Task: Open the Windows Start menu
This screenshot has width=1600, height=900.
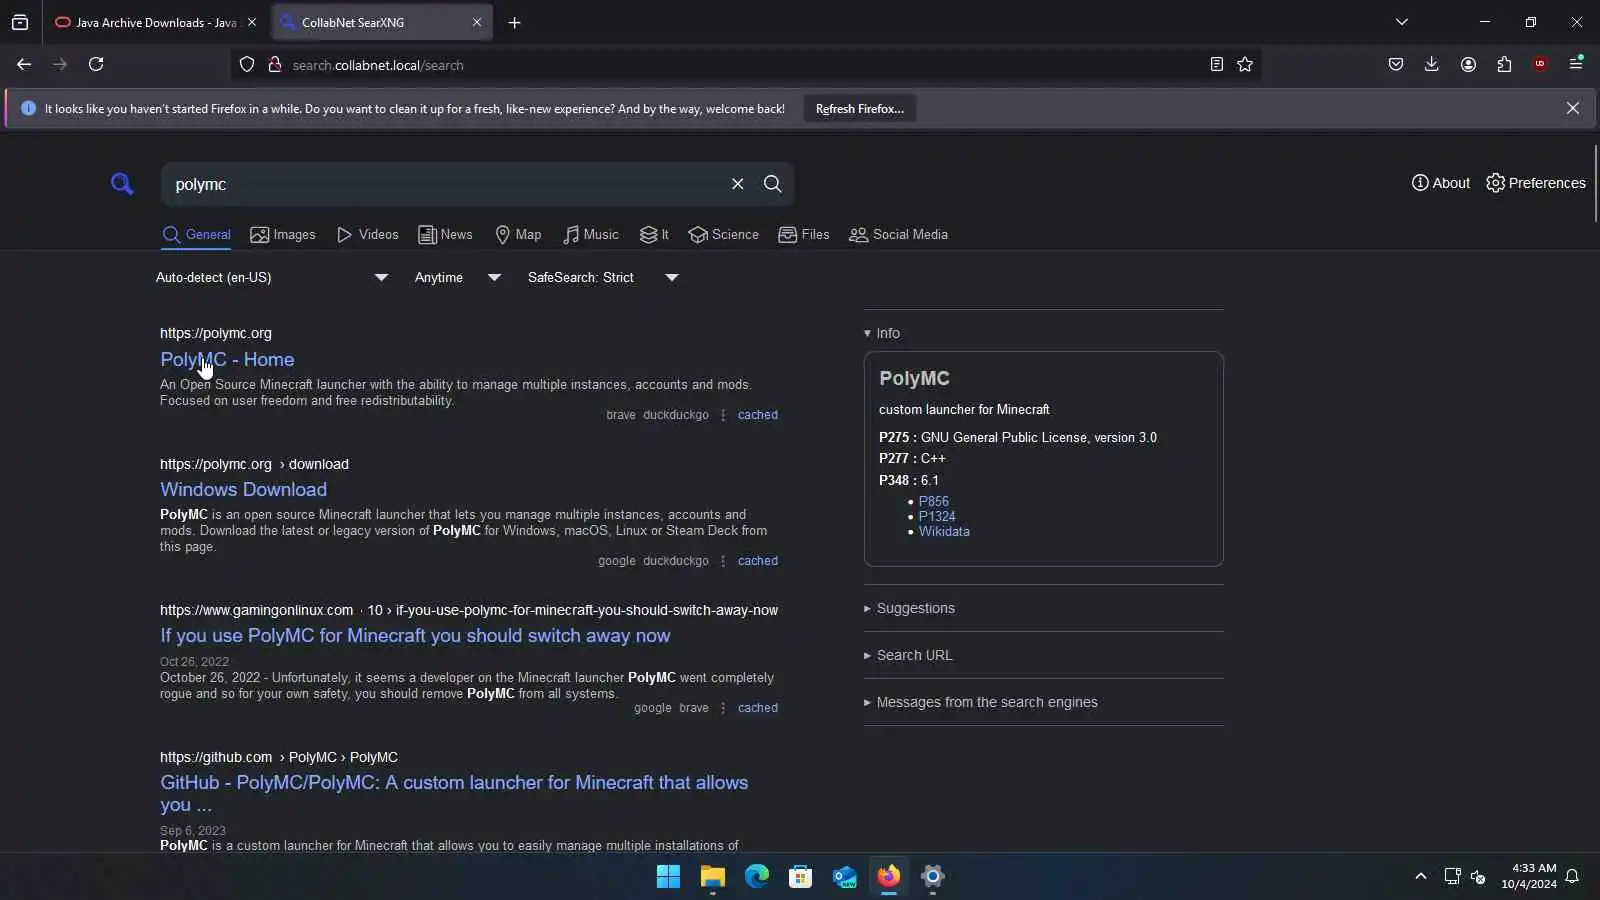Action: [x=668, y=877]
